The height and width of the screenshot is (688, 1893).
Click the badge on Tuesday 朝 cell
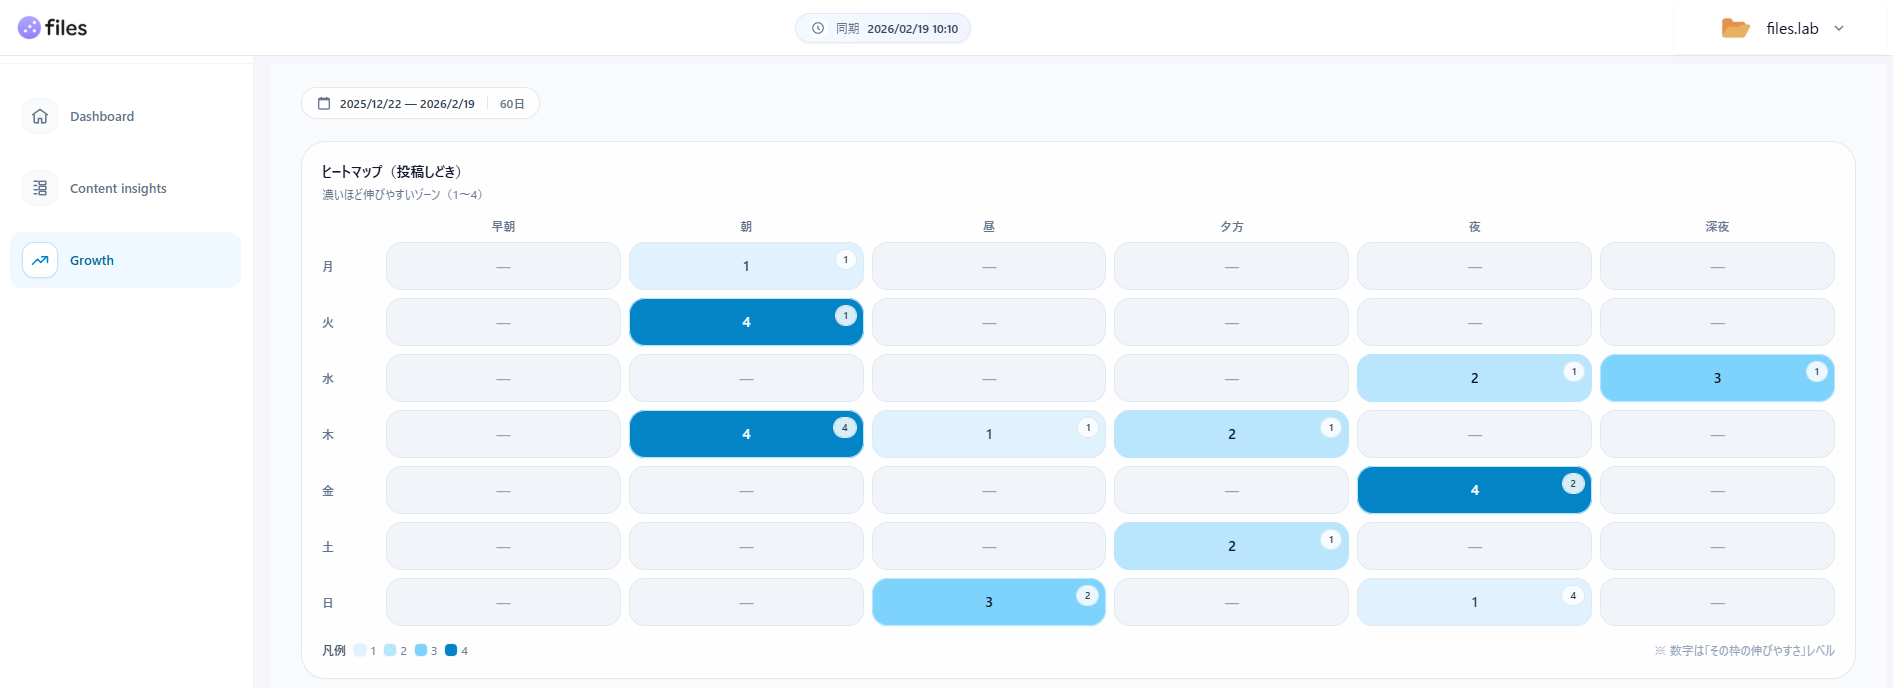[x=845, y=316]
